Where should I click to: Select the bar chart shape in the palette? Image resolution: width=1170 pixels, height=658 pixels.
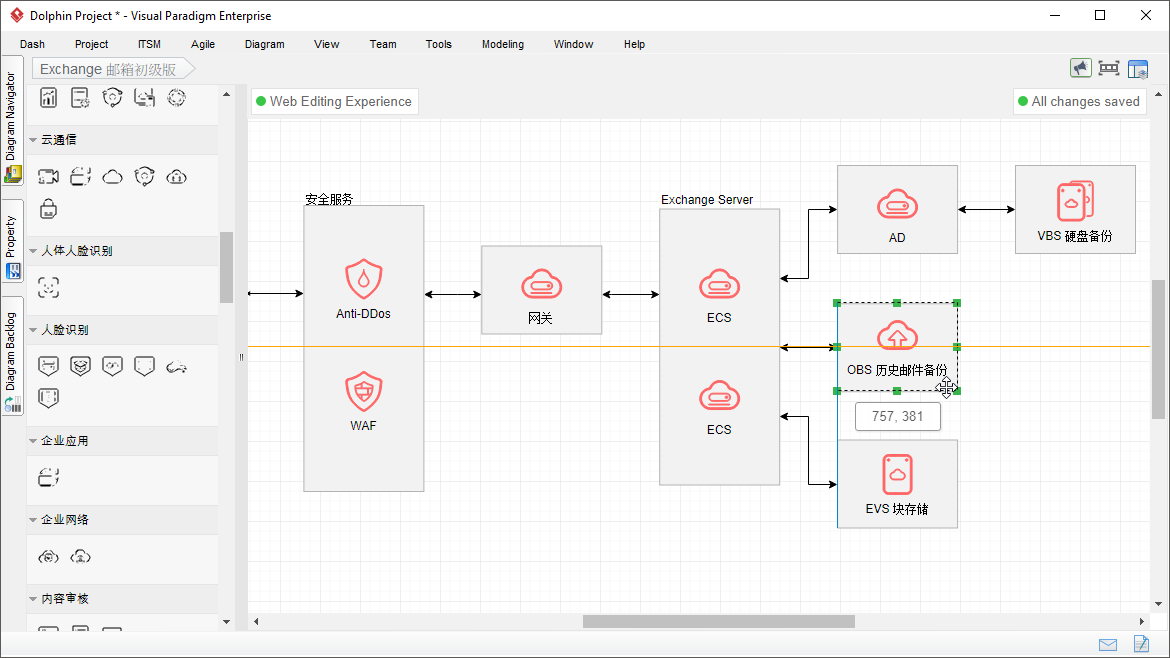tap(49, 98)
